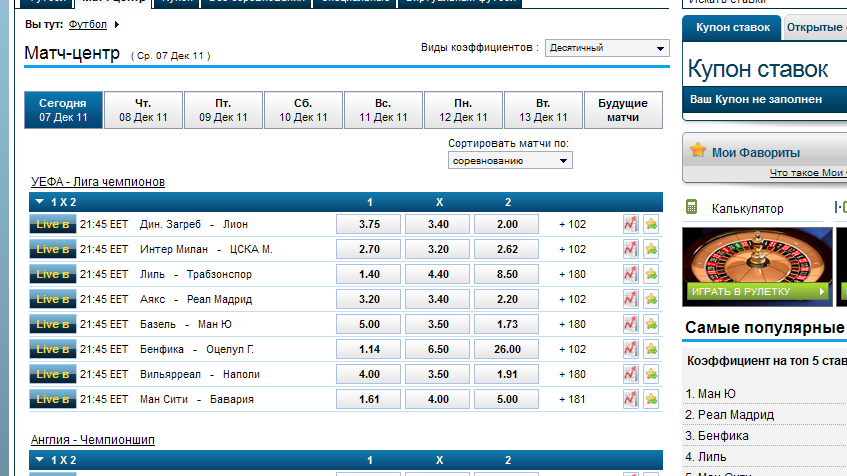Click Live в badge for Ман Сити – Бавария
847x476 pixels.
pyautogui.click(x=52, y=399)
